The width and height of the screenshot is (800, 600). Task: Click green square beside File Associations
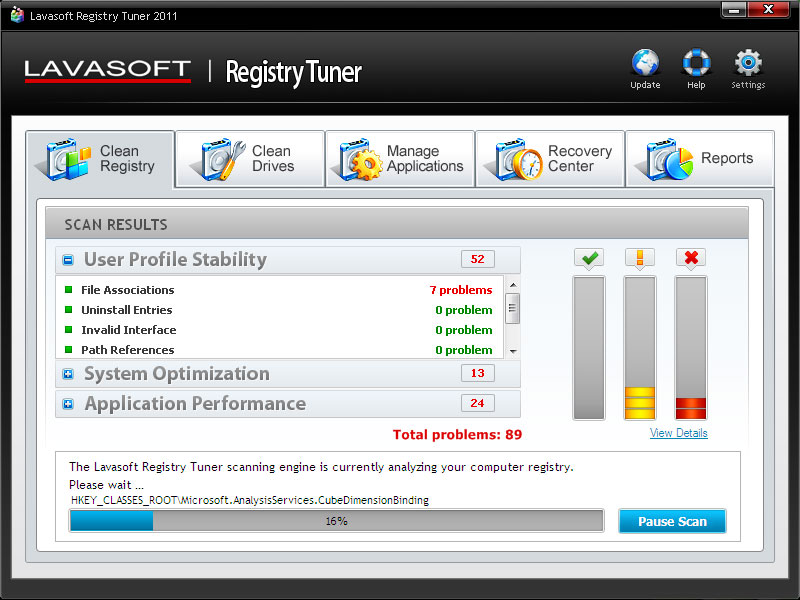[69, 290]
